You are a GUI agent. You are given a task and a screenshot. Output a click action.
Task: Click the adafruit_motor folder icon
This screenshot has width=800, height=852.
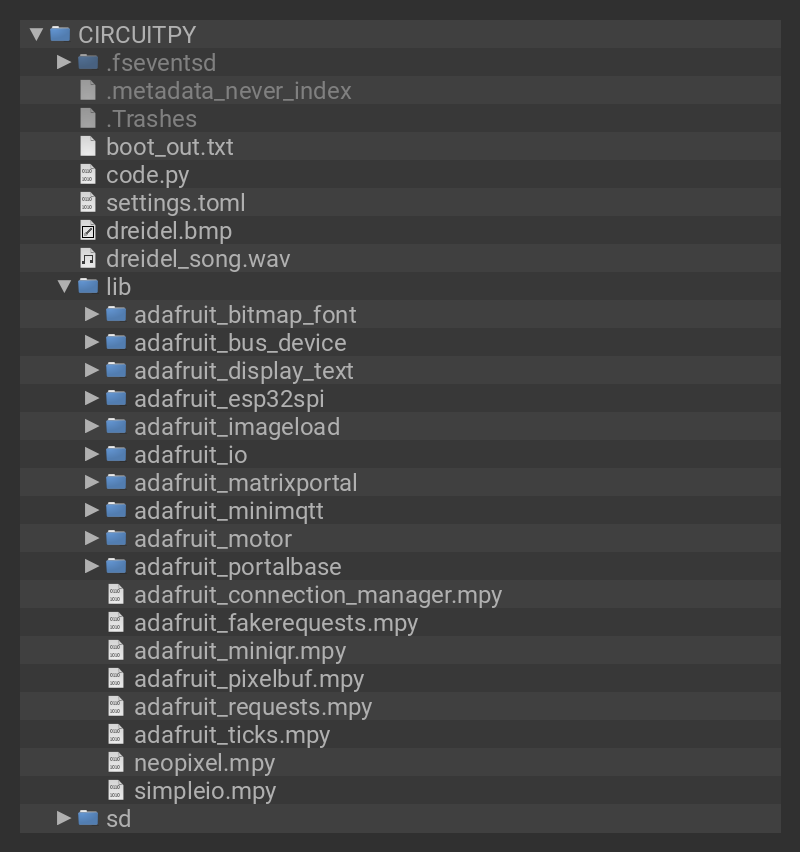point(116,539)
